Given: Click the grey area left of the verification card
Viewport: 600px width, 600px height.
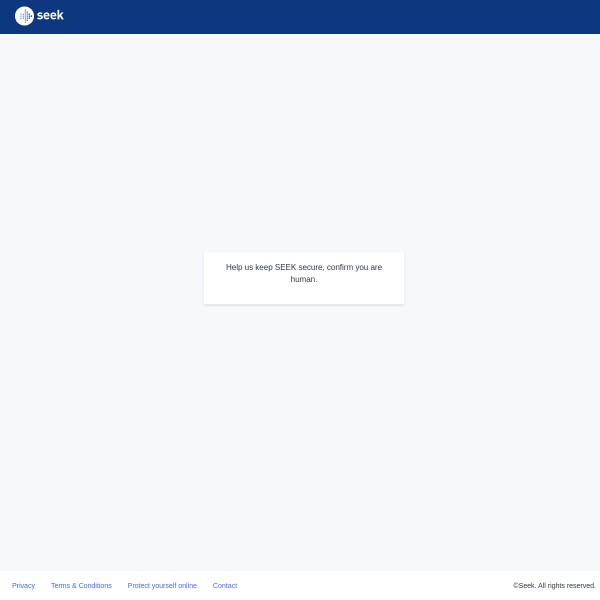Looking at the screenshot, I should 100,278.
